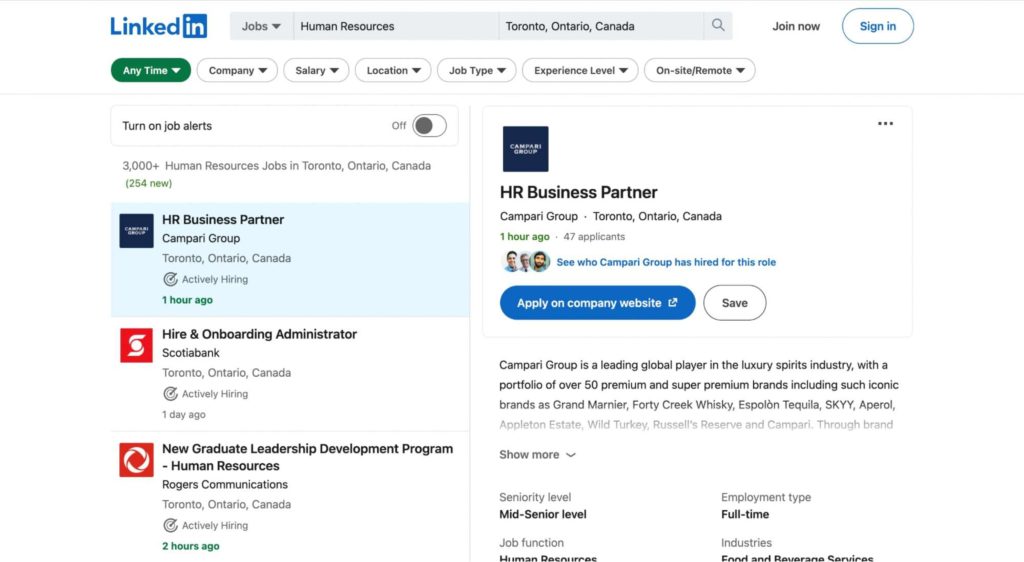Click the search magnifier icon
Screen dimensions: 1024x562
(718, 25)
